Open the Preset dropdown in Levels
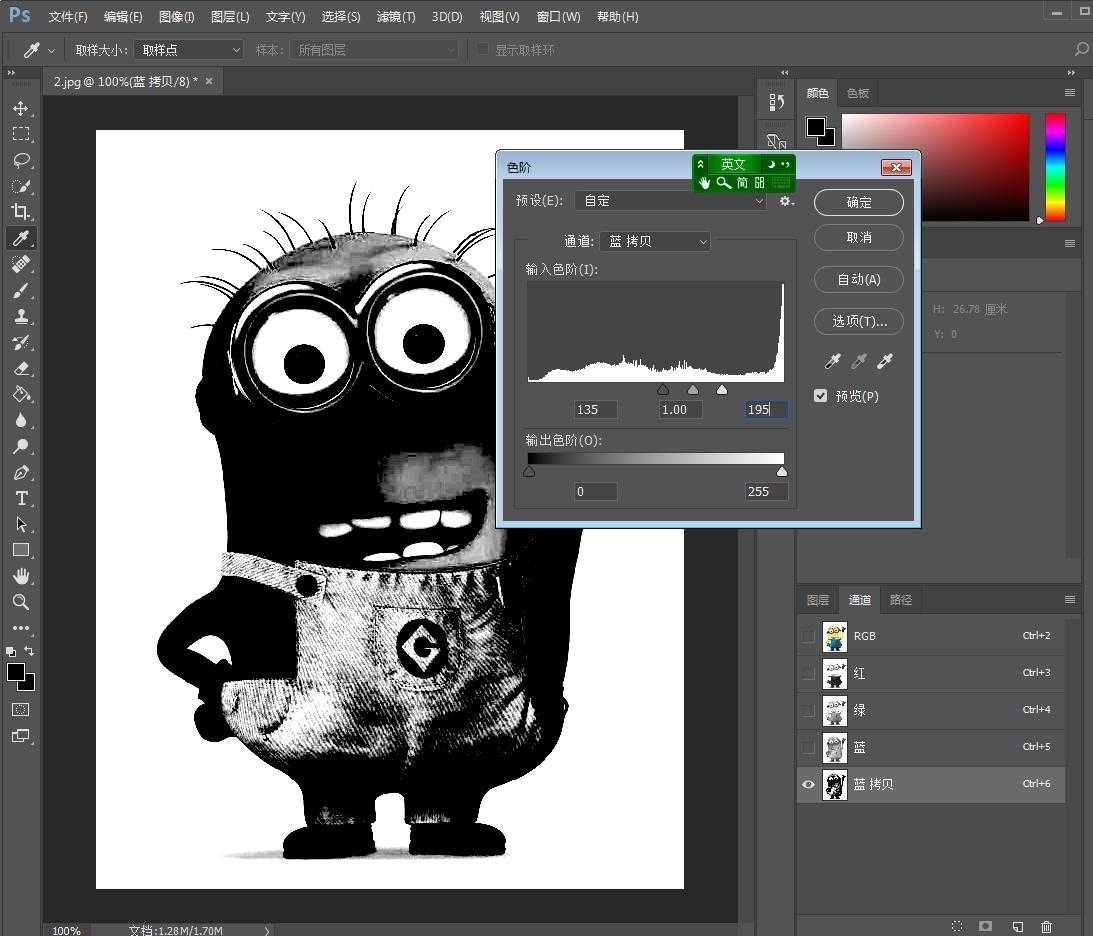1093x936 pixels. [671, 201]
